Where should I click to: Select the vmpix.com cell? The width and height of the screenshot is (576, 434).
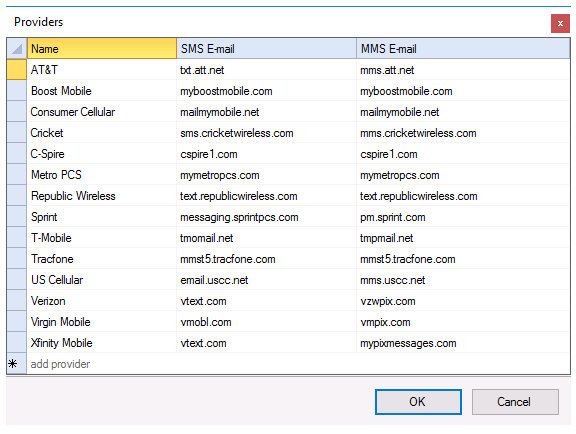tap(463, 322)
